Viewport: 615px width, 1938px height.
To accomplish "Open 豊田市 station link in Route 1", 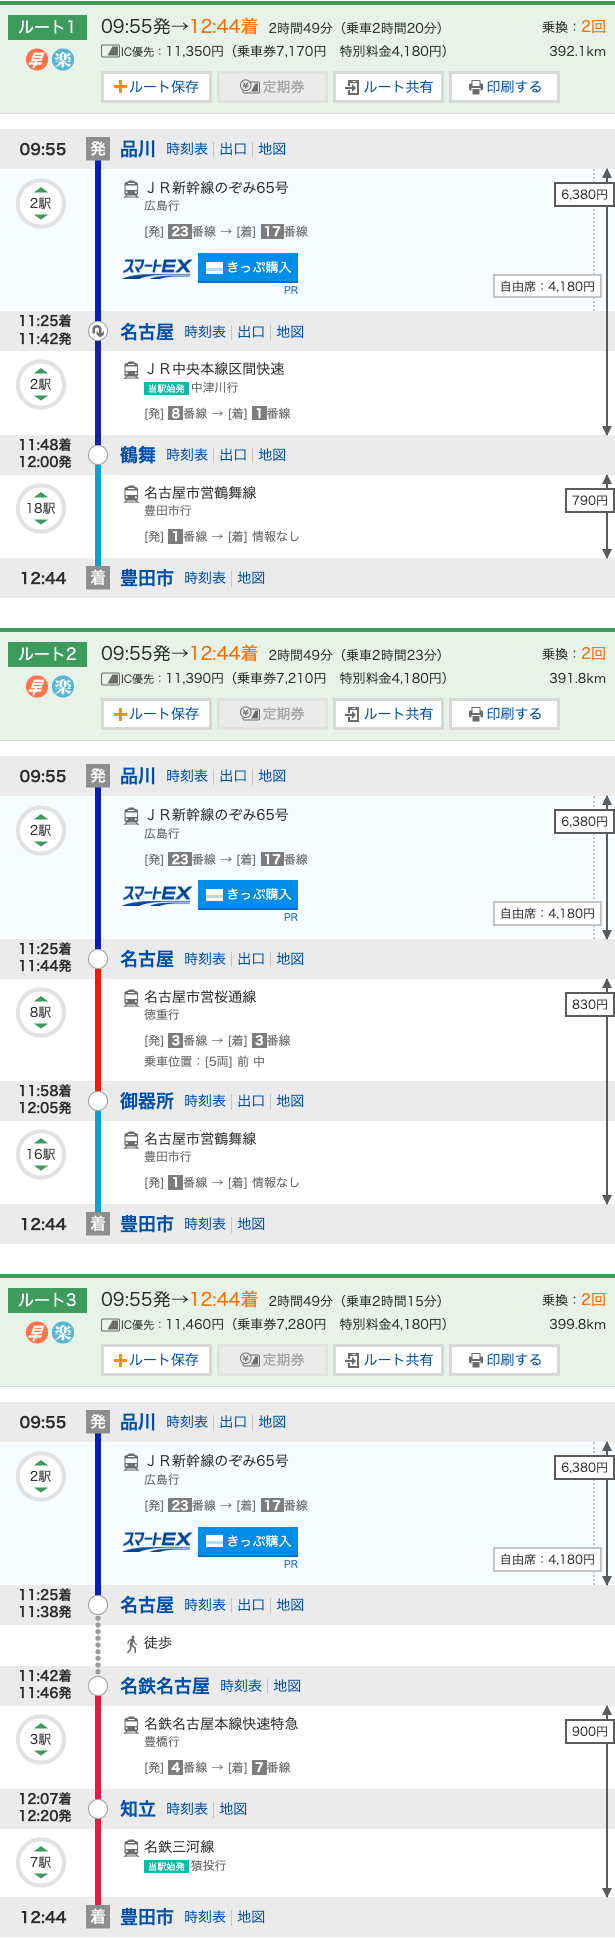I will [147, 578].
